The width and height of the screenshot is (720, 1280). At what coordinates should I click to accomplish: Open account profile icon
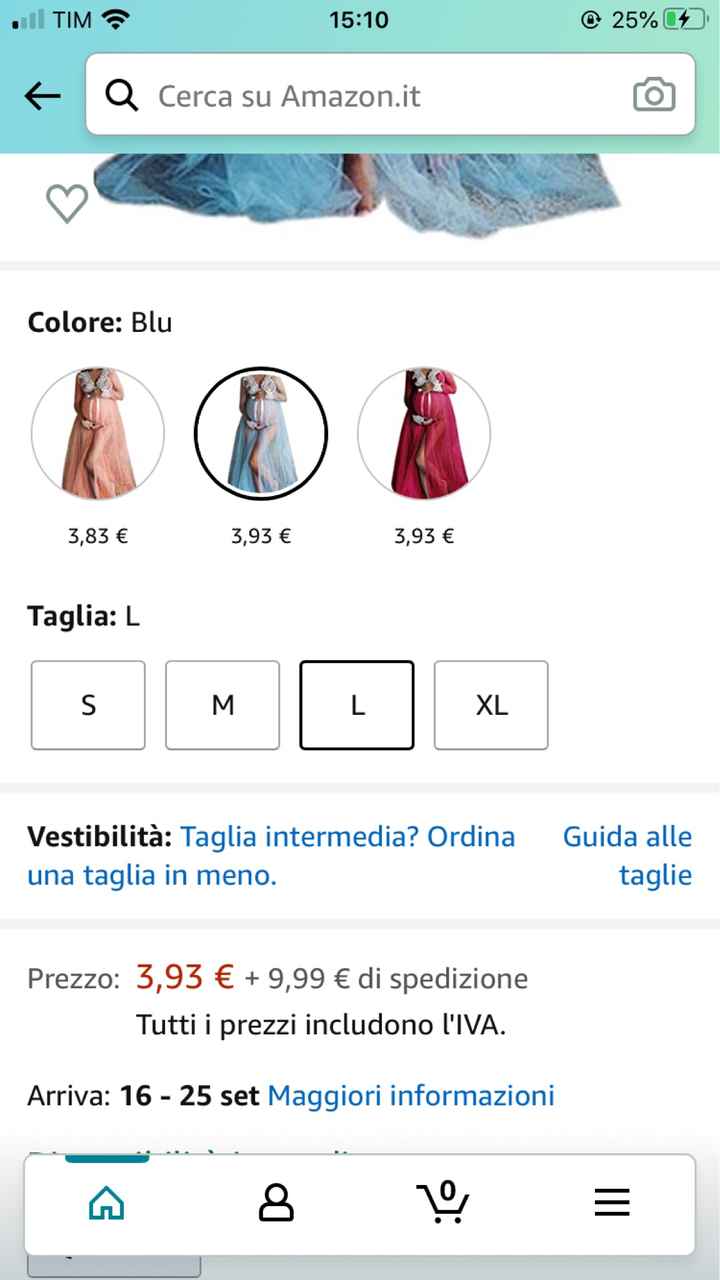point(276,1202)
